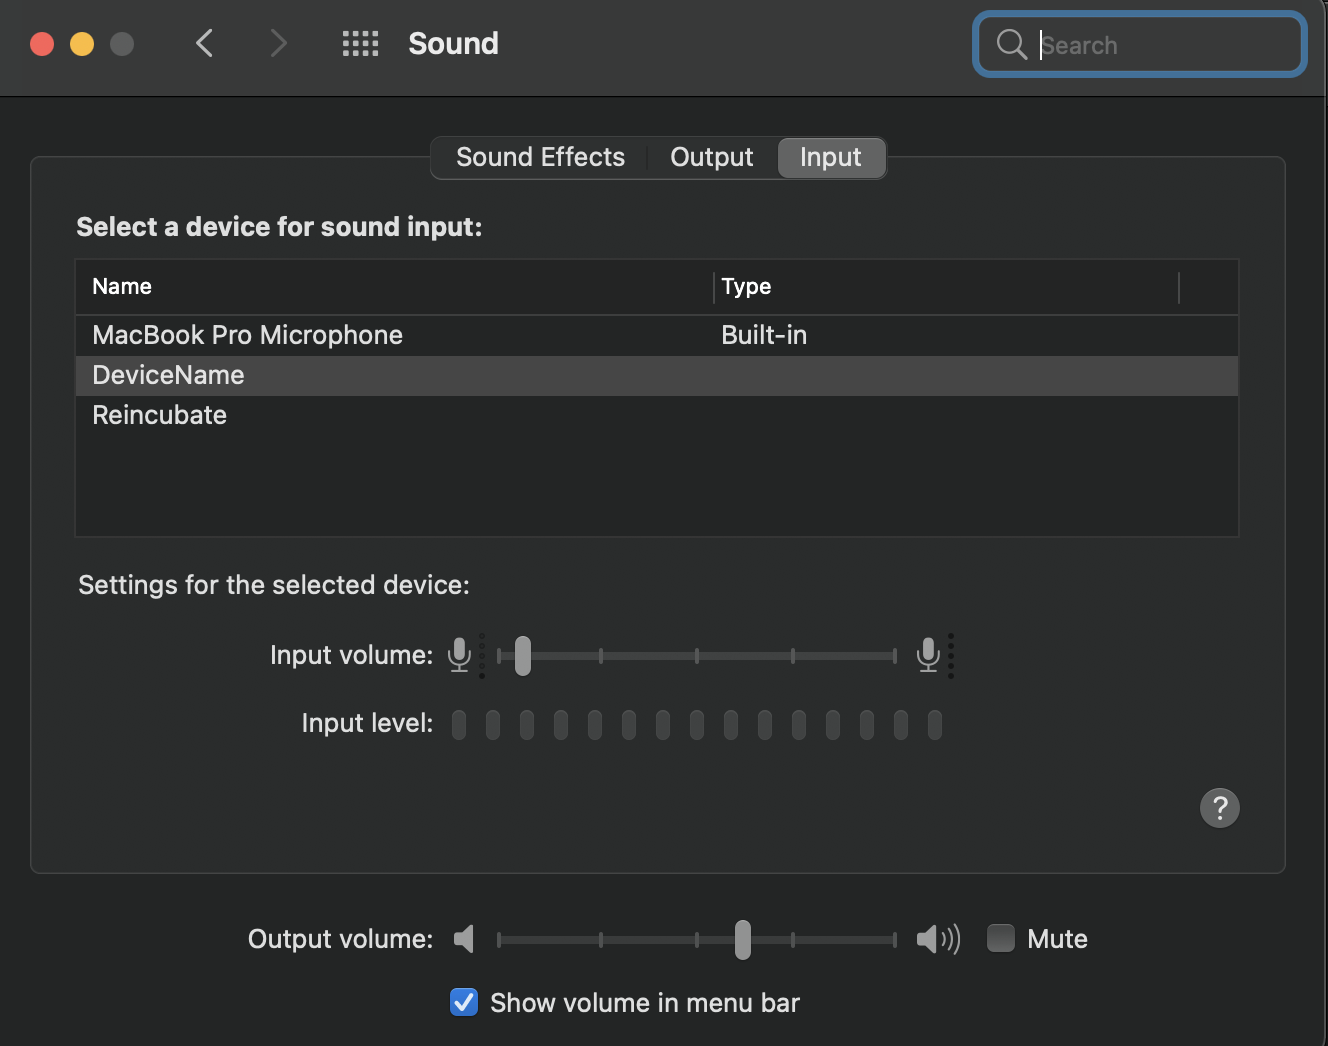Click the high input volume microphone icon
The image size is (1328, 1046).
(929, 655)
